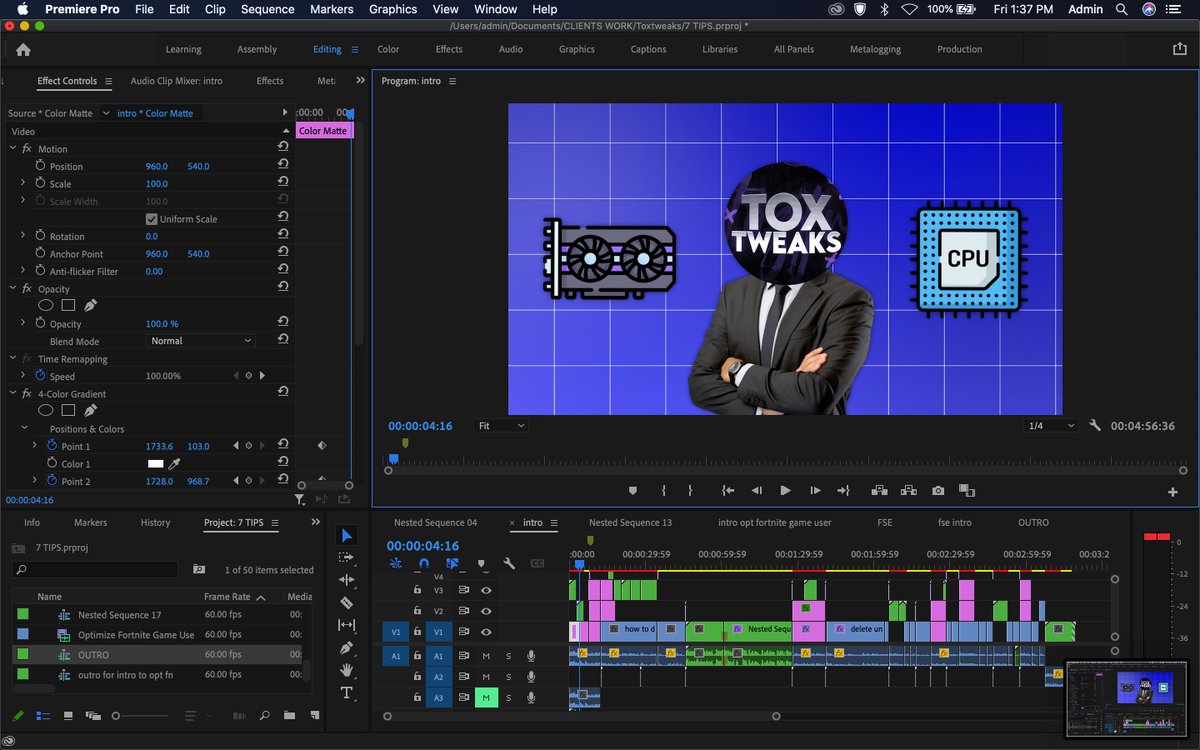This screenshot has width=1200, height=750.
Task: Toggle Uniform Scale checkbox
Action: 152,219
